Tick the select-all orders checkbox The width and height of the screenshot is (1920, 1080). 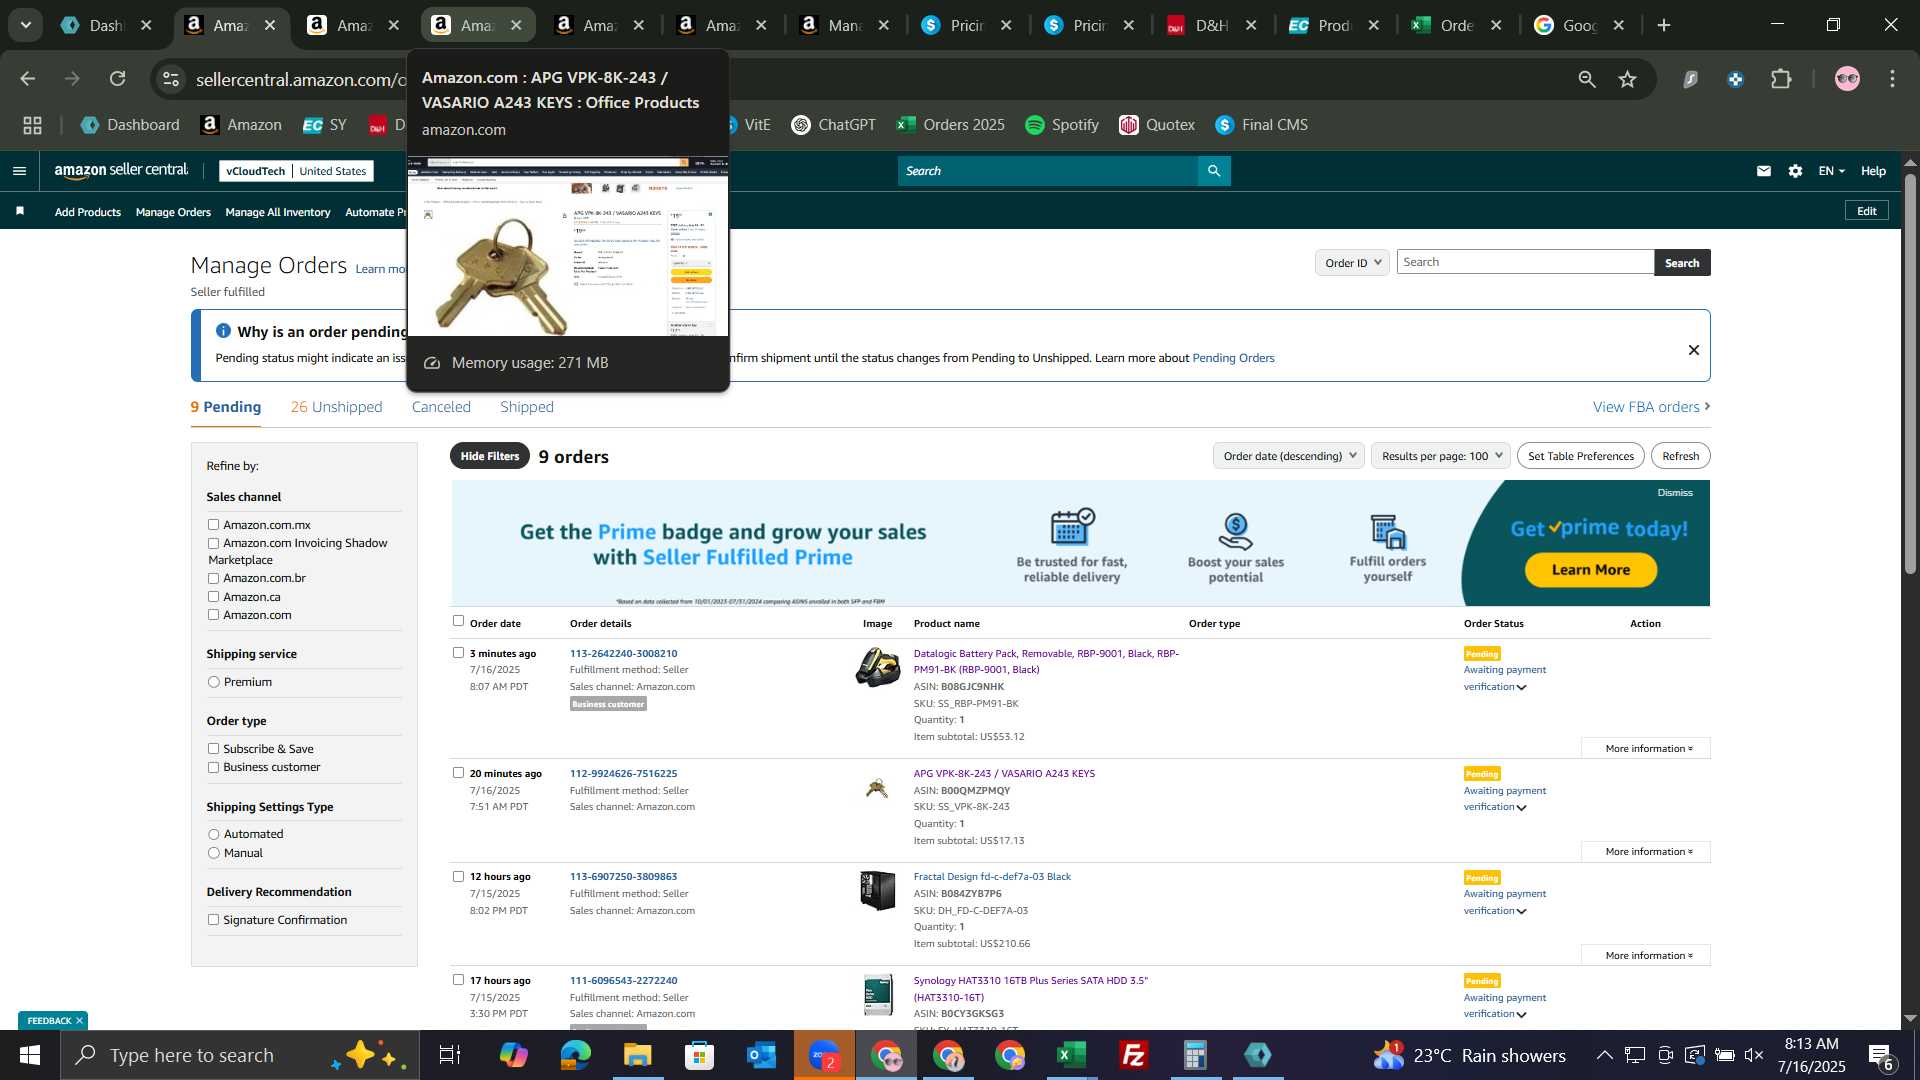[458, 621]
